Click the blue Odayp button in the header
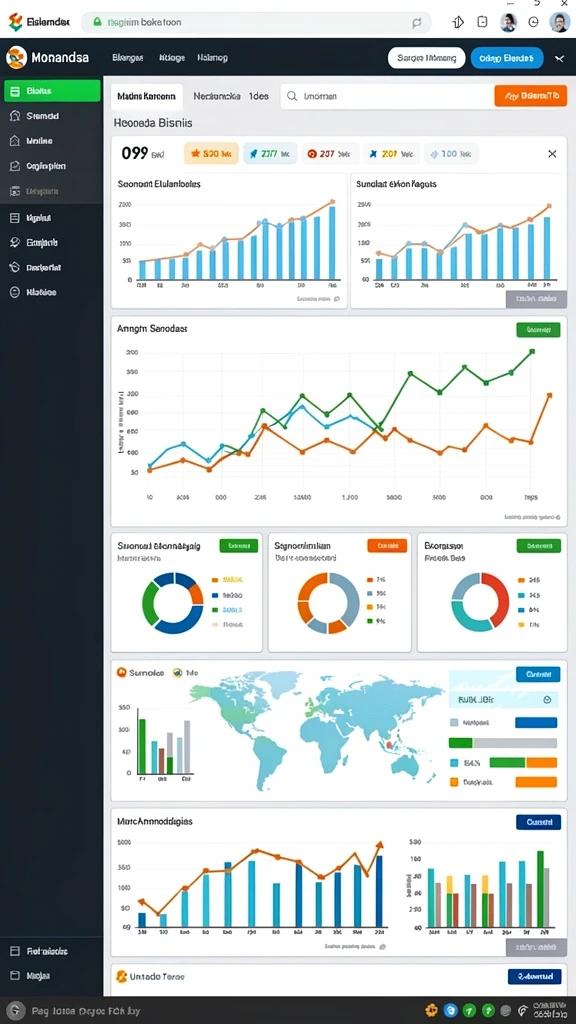The width and height of the screenshot is (576, 1024). (x=507, y=58)
